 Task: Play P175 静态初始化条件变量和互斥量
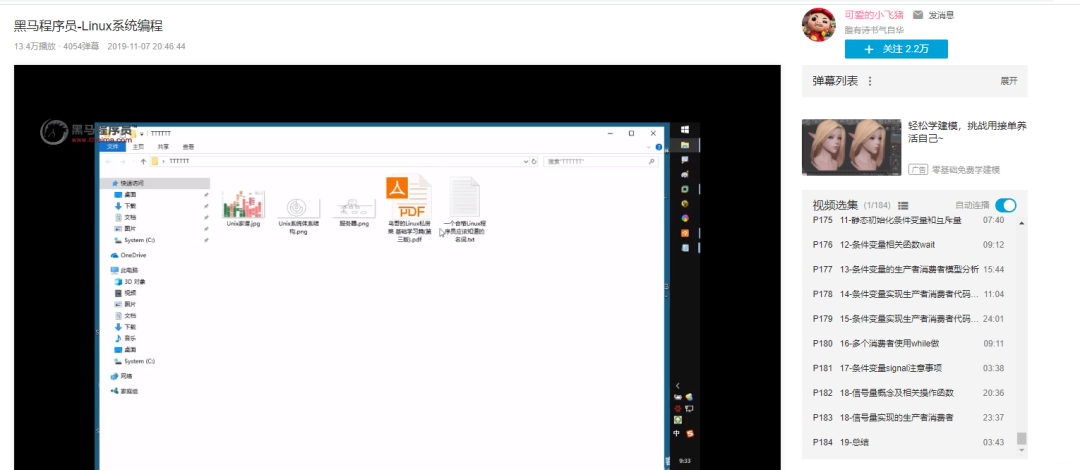tap(908, 220)
